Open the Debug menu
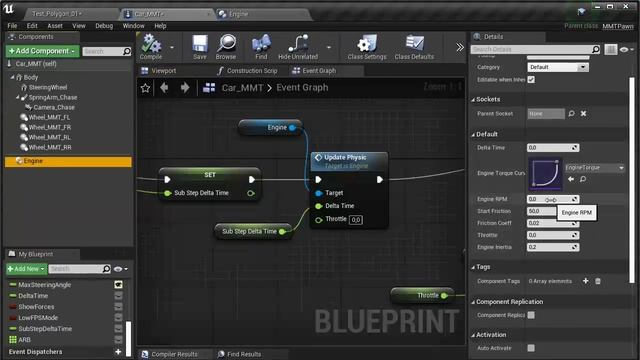640x360 pixels. tap(104, 26)
